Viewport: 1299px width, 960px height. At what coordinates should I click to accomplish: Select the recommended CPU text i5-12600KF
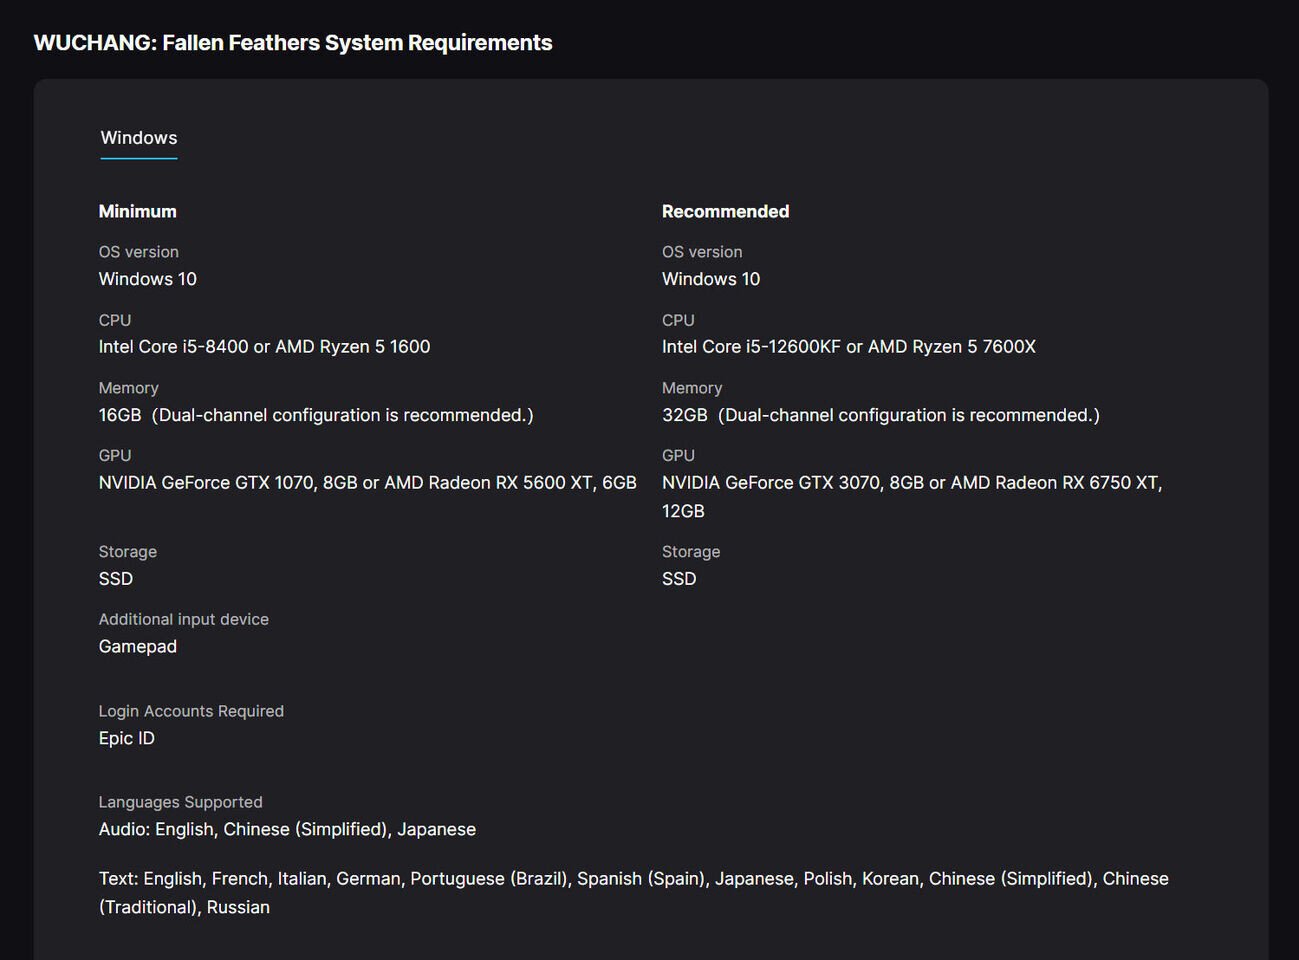[x=793, y=347]
